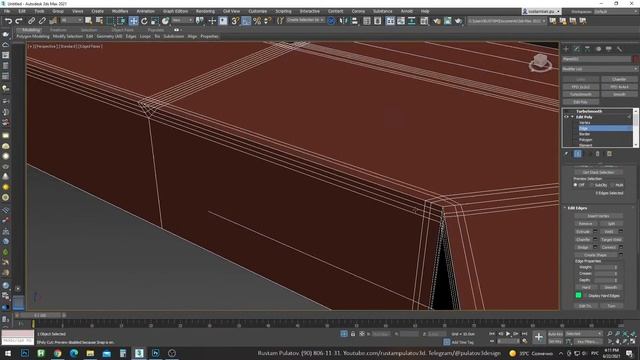Open the Workspaces Default dropdown
The height and width of the screenshot is (360, 640).
coord(615,11)
